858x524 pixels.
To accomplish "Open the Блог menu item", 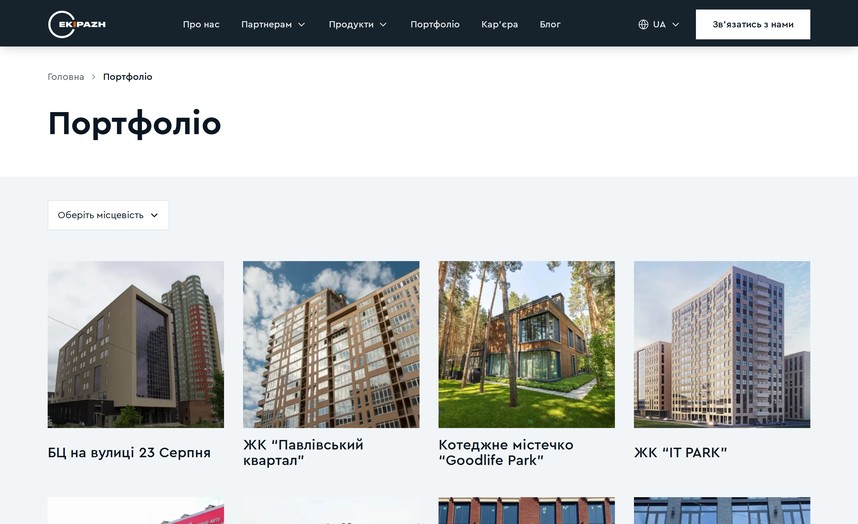I will (550, 25).
